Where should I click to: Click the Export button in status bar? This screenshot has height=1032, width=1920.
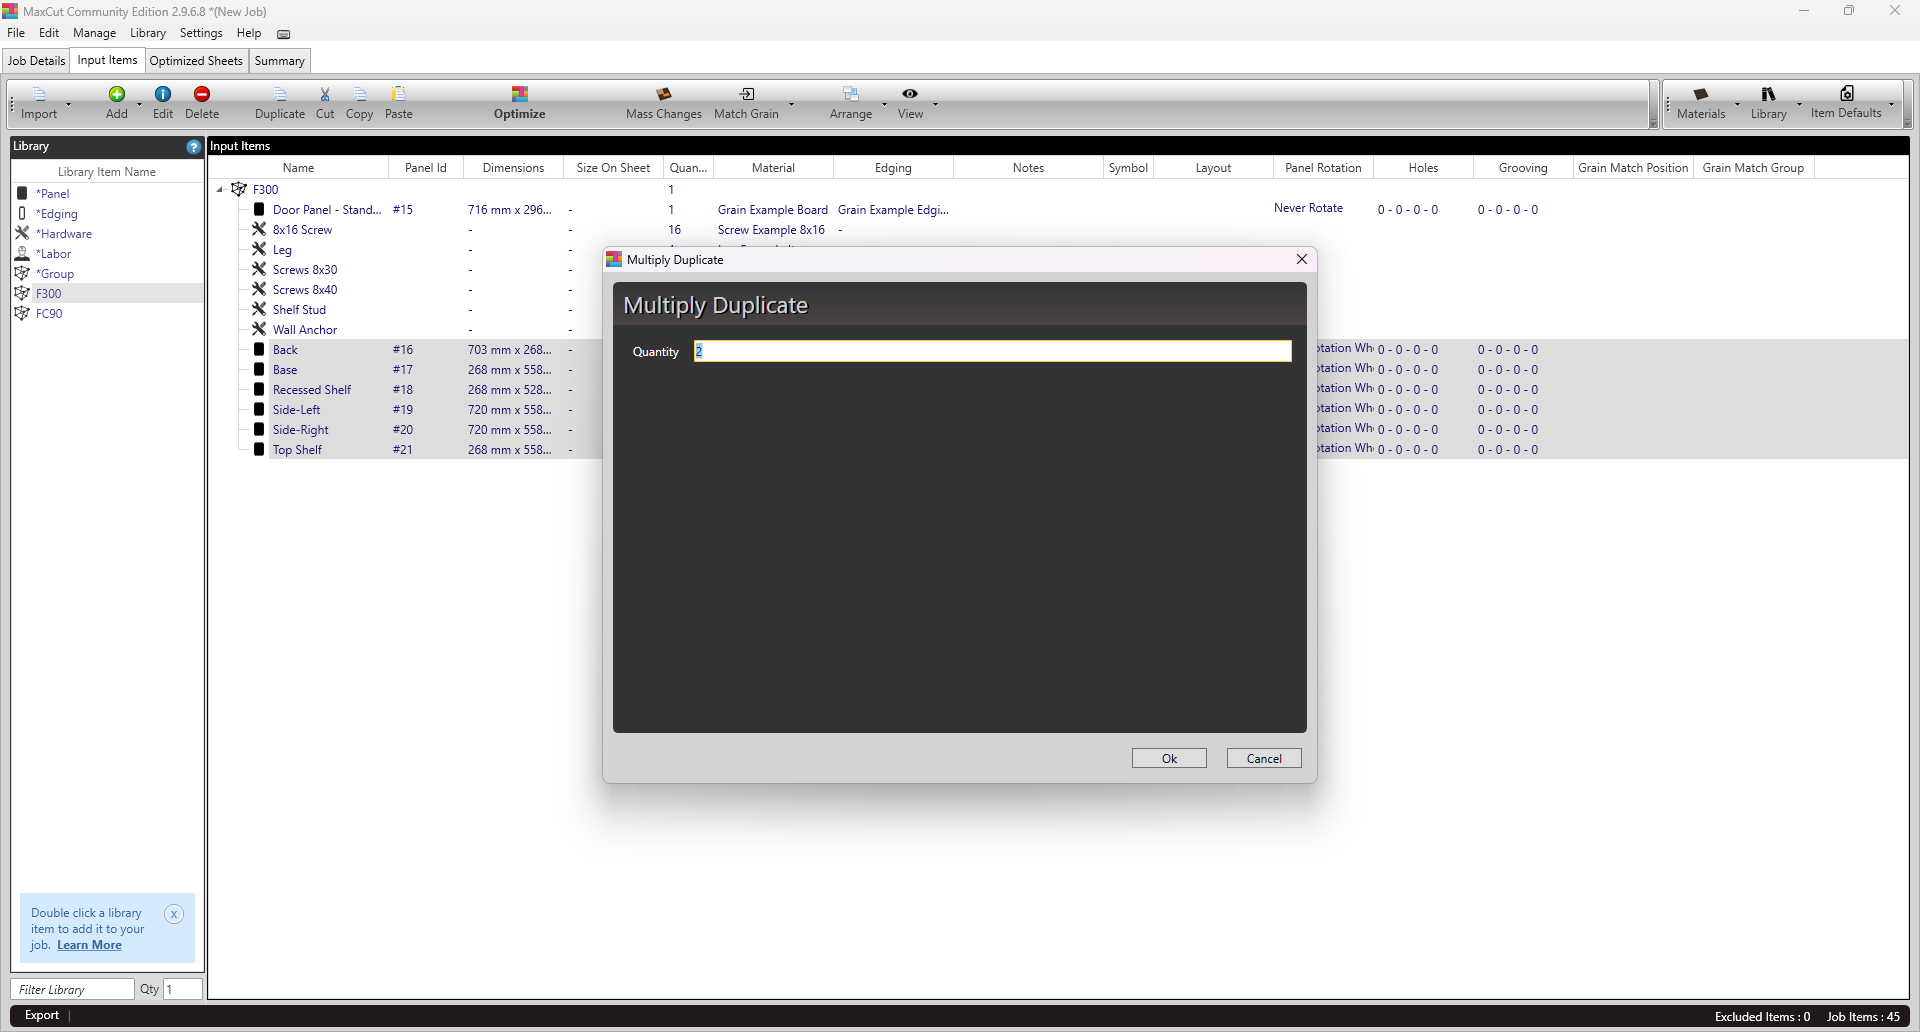tap(42, 1015)
